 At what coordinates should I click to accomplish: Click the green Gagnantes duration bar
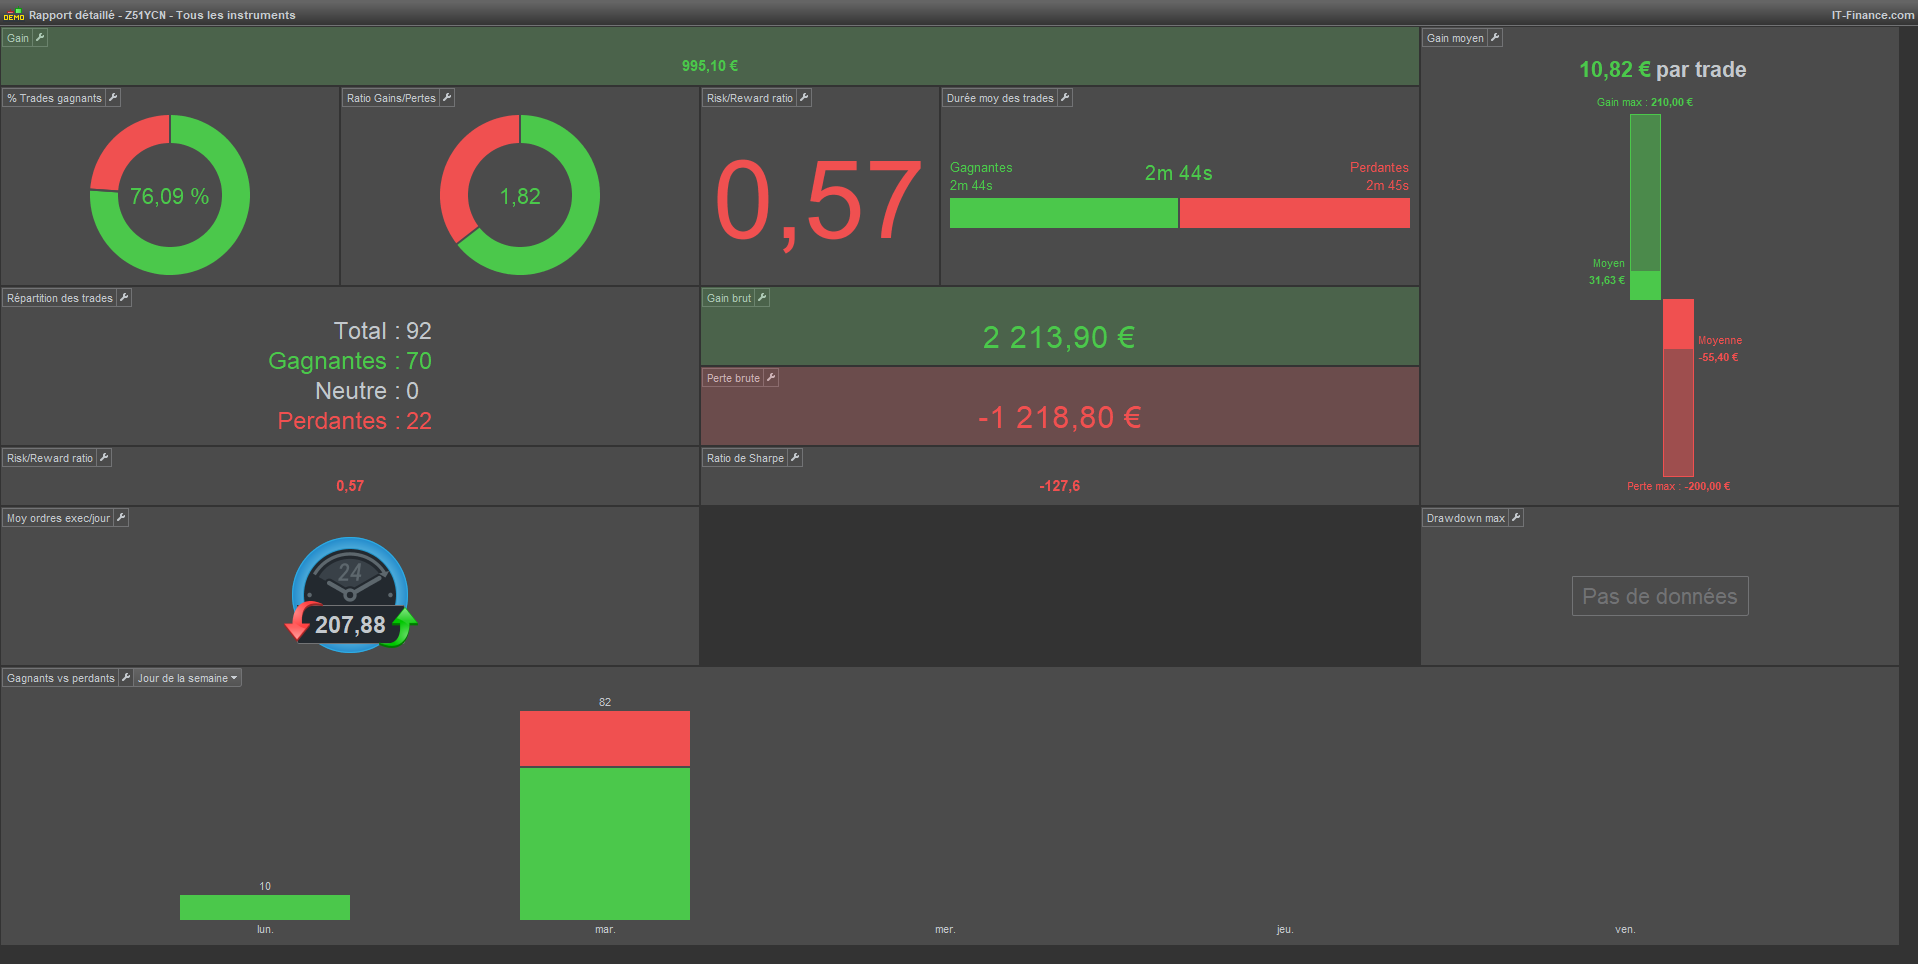click(x=1063, y=213)
